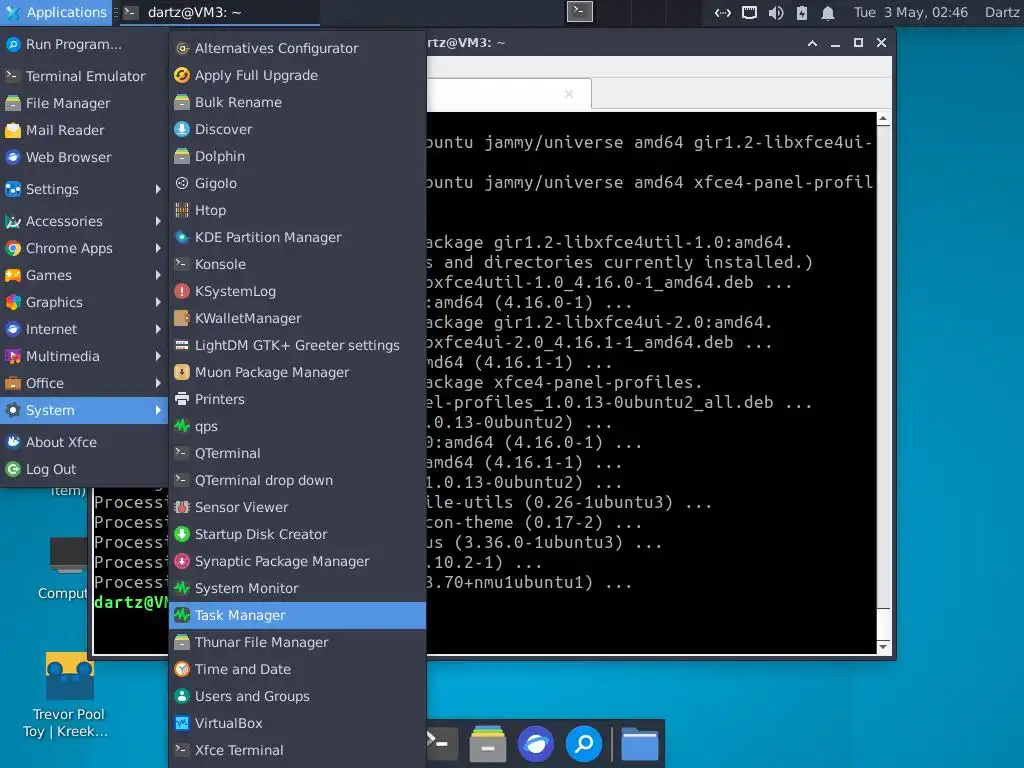Image resolution: width=1024 pixels, height=768 pixels.
Task: Expand the Games submenu arrow
Action: click(158, 275)
